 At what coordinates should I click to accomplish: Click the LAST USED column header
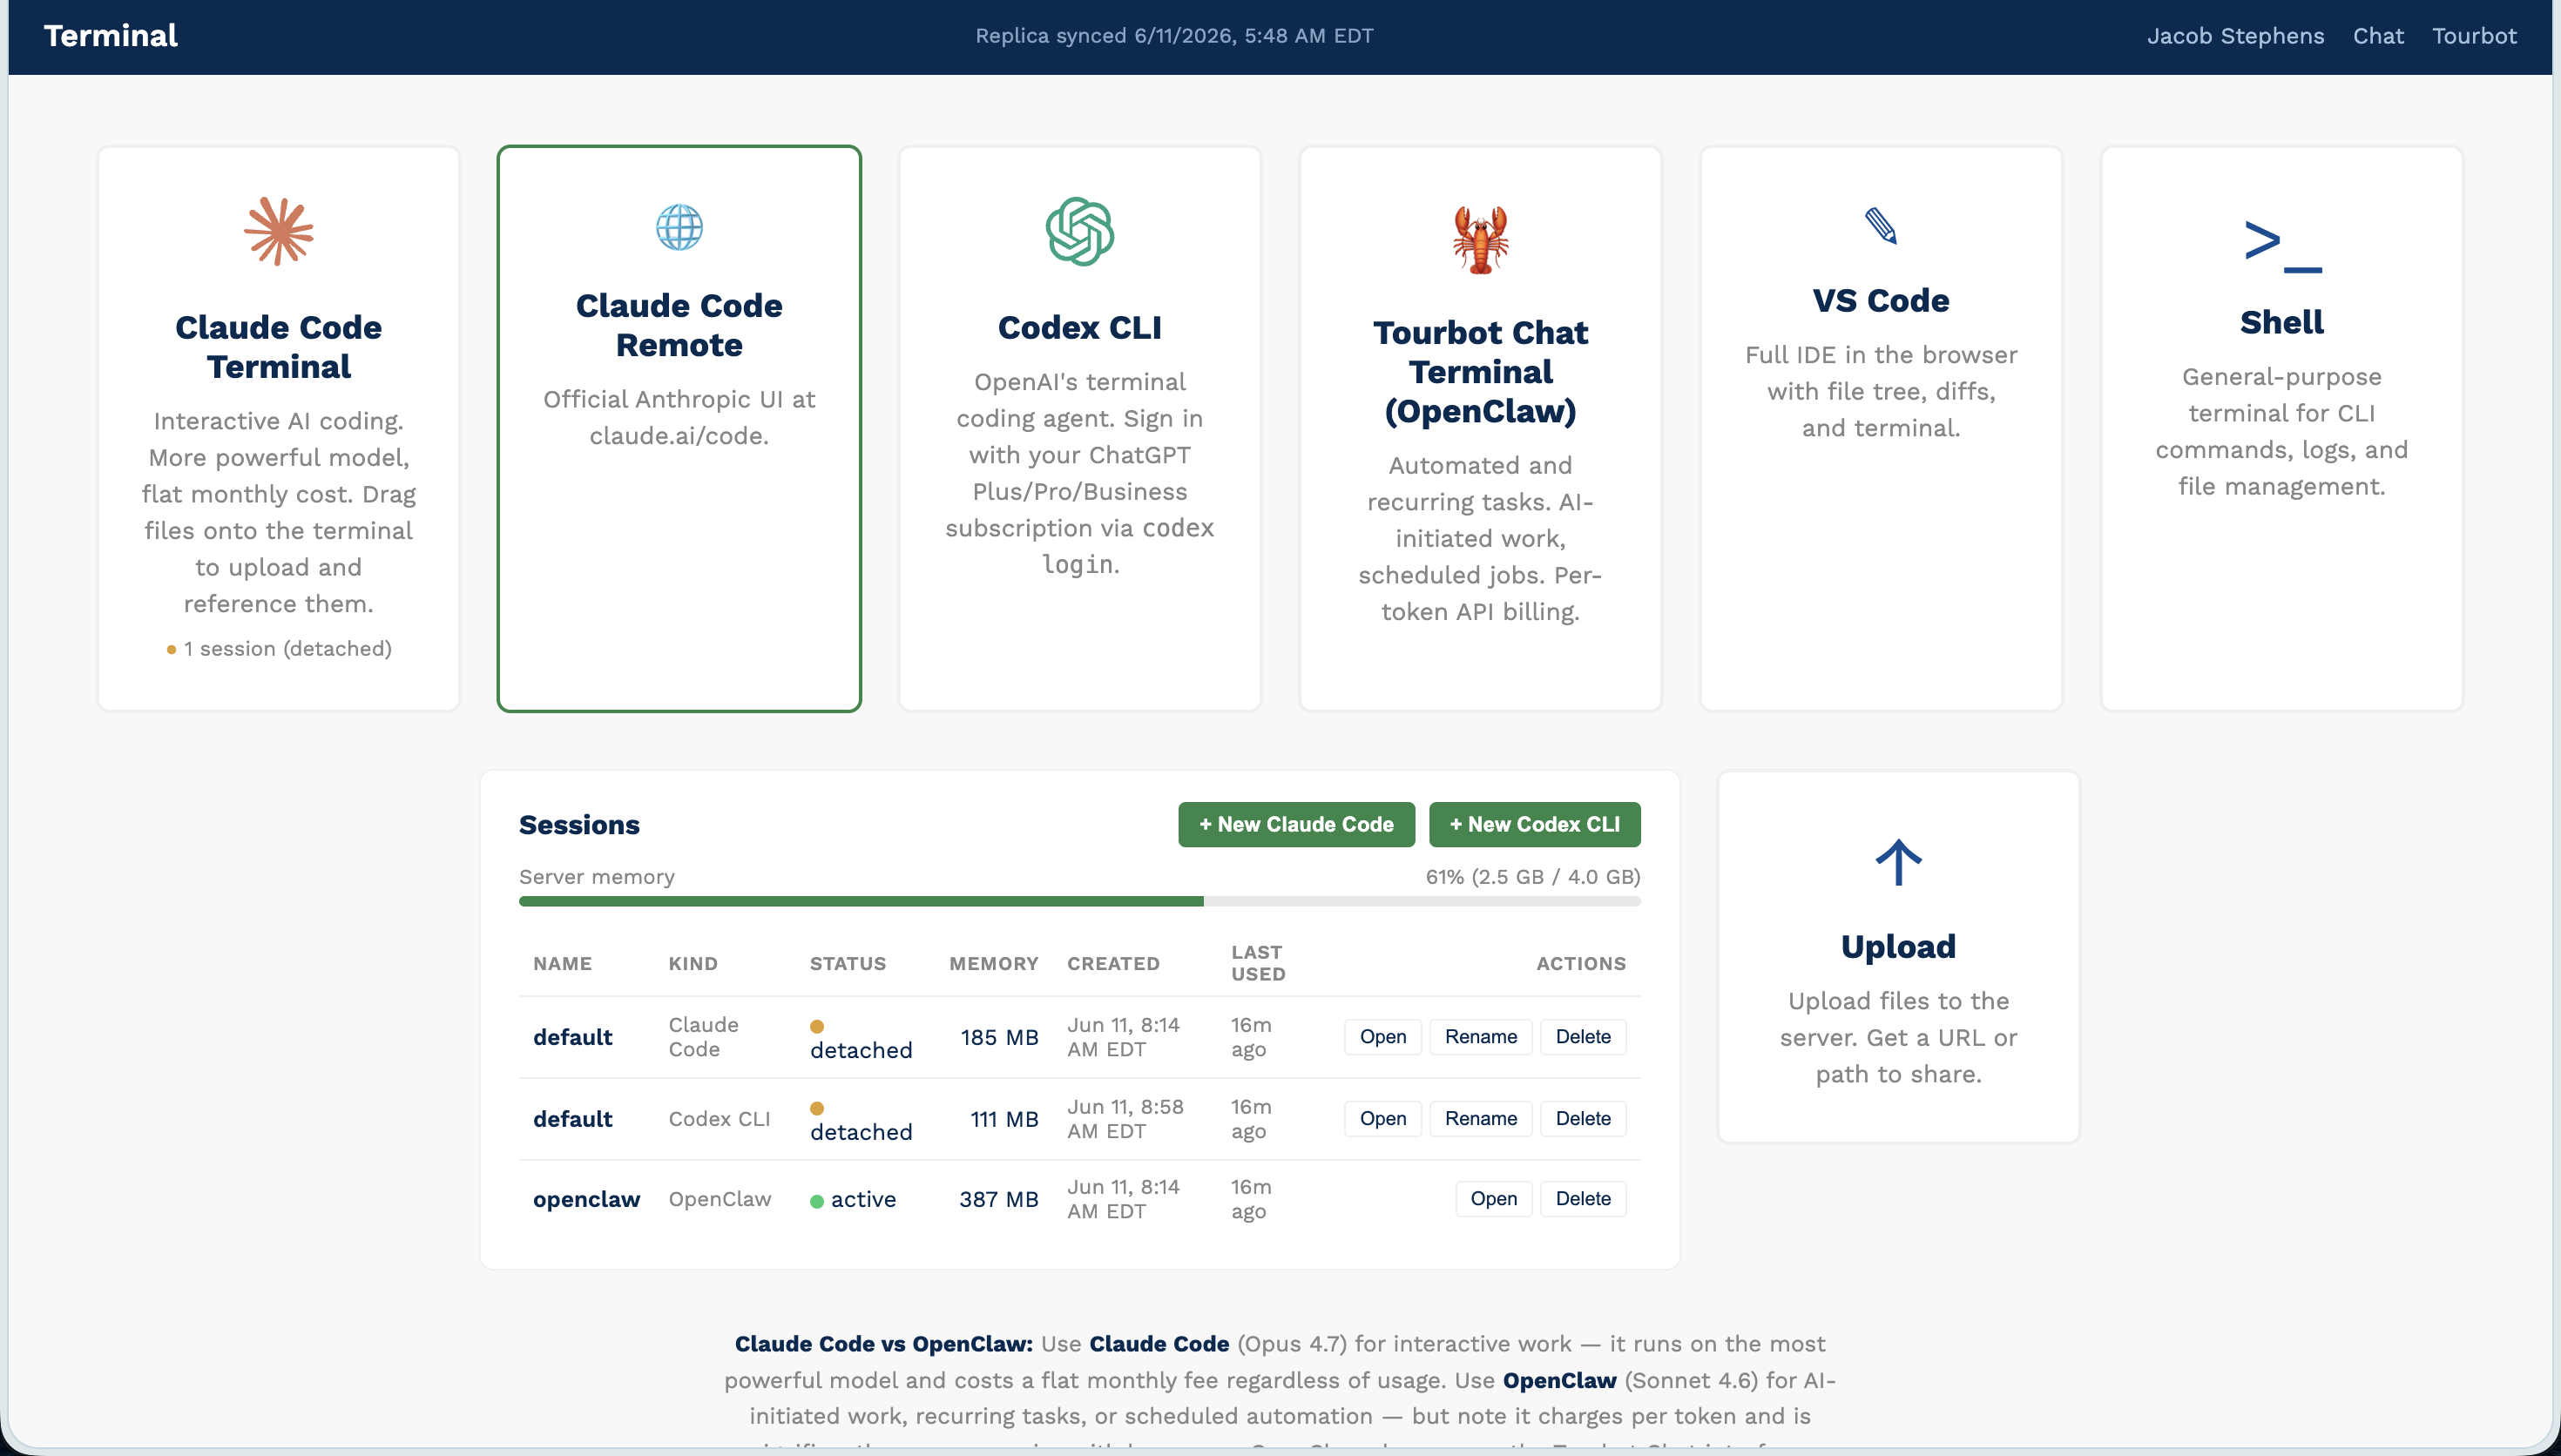point(1258,963)
